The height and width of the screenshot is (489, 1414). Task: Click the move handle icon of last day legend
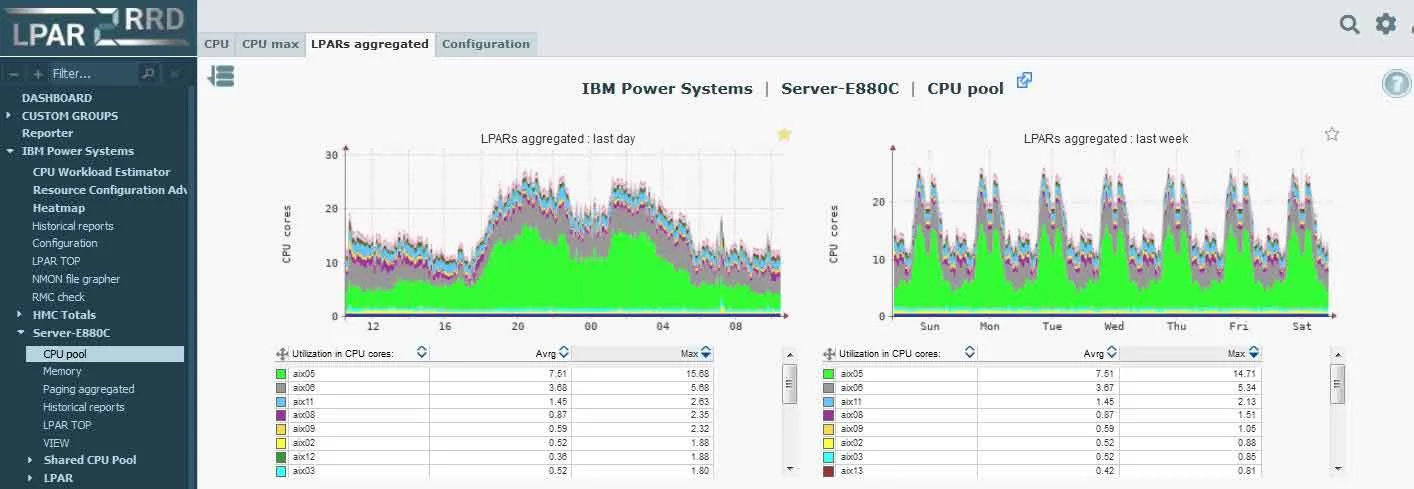(x=283, y=353)
